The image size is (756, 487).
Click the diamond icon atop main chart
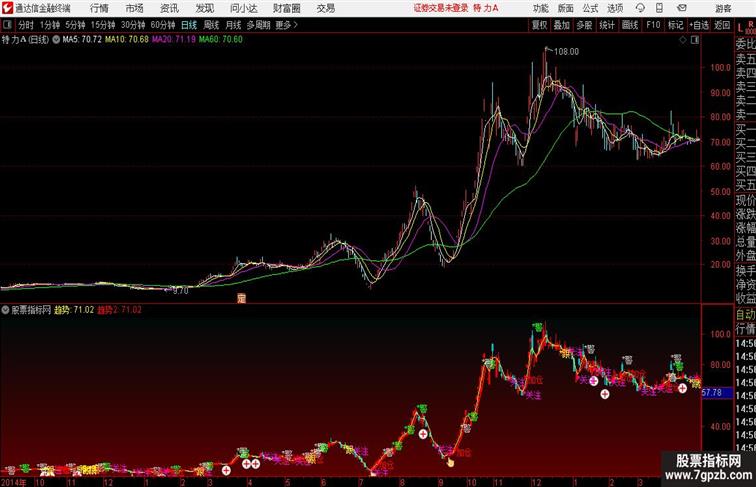point(683,40)
